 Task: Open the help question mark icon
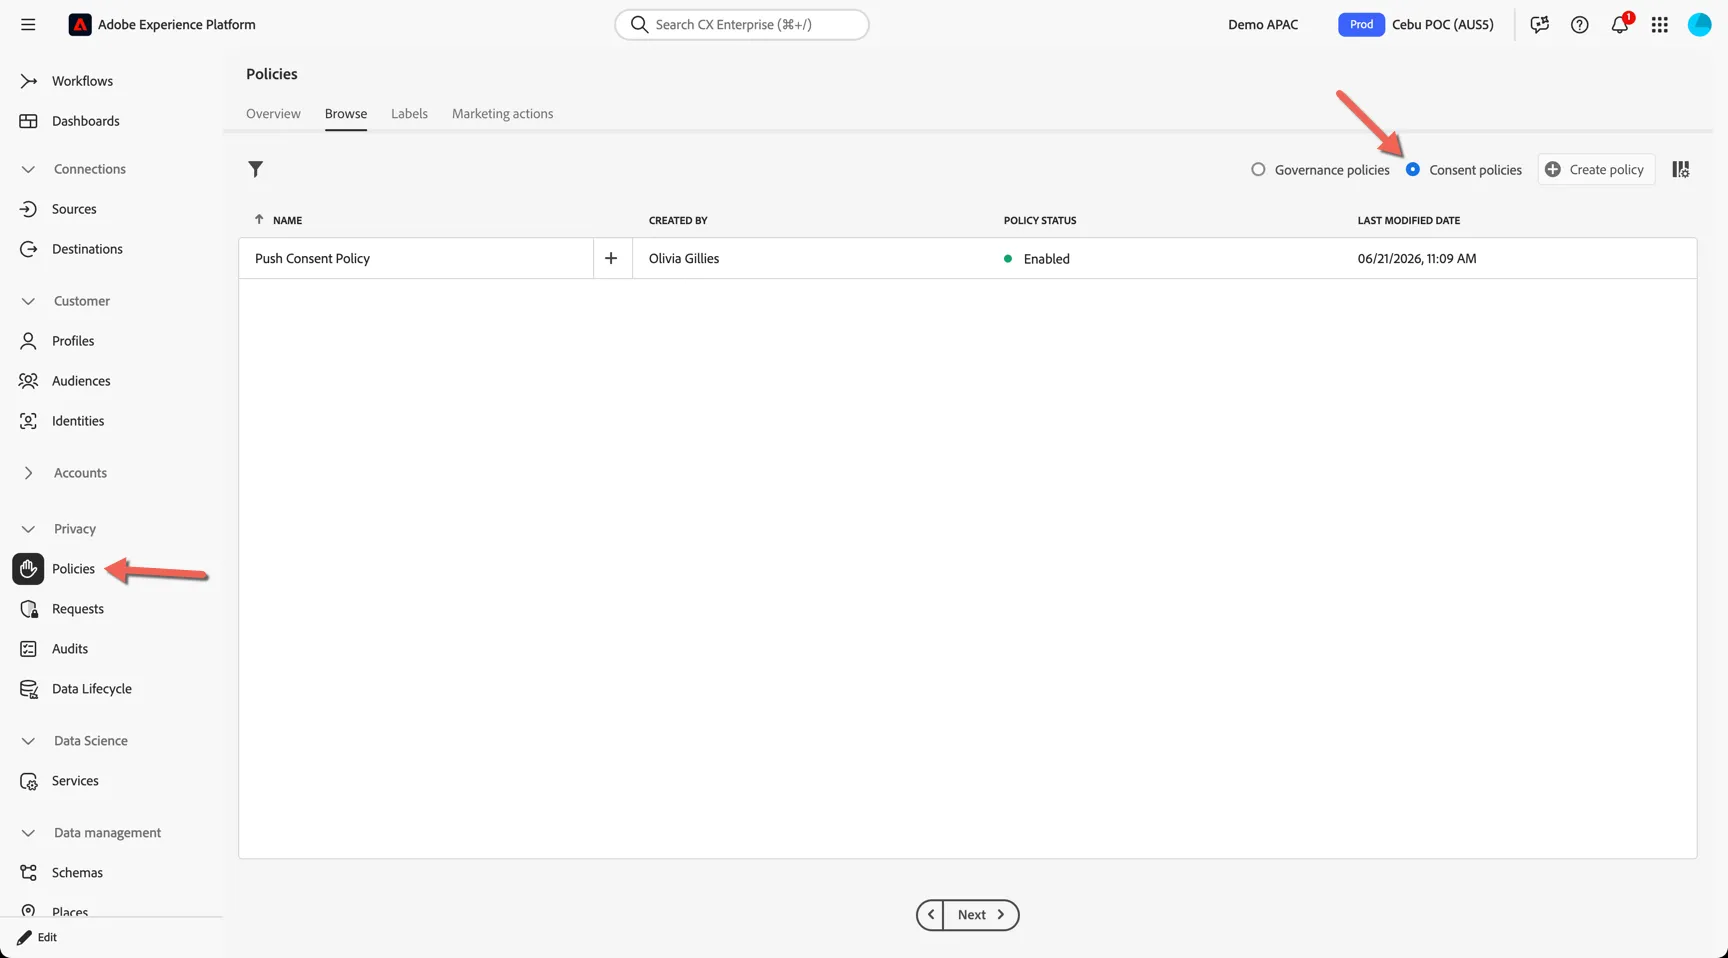(1579, 25)
